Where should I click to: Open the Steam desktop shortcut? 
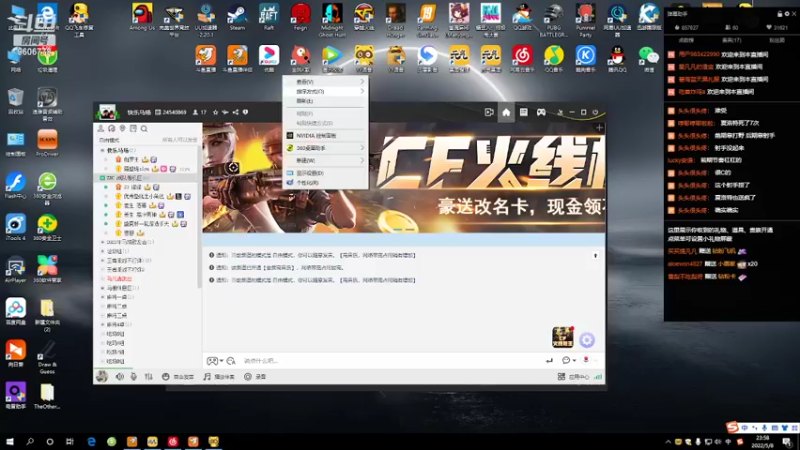237,18
